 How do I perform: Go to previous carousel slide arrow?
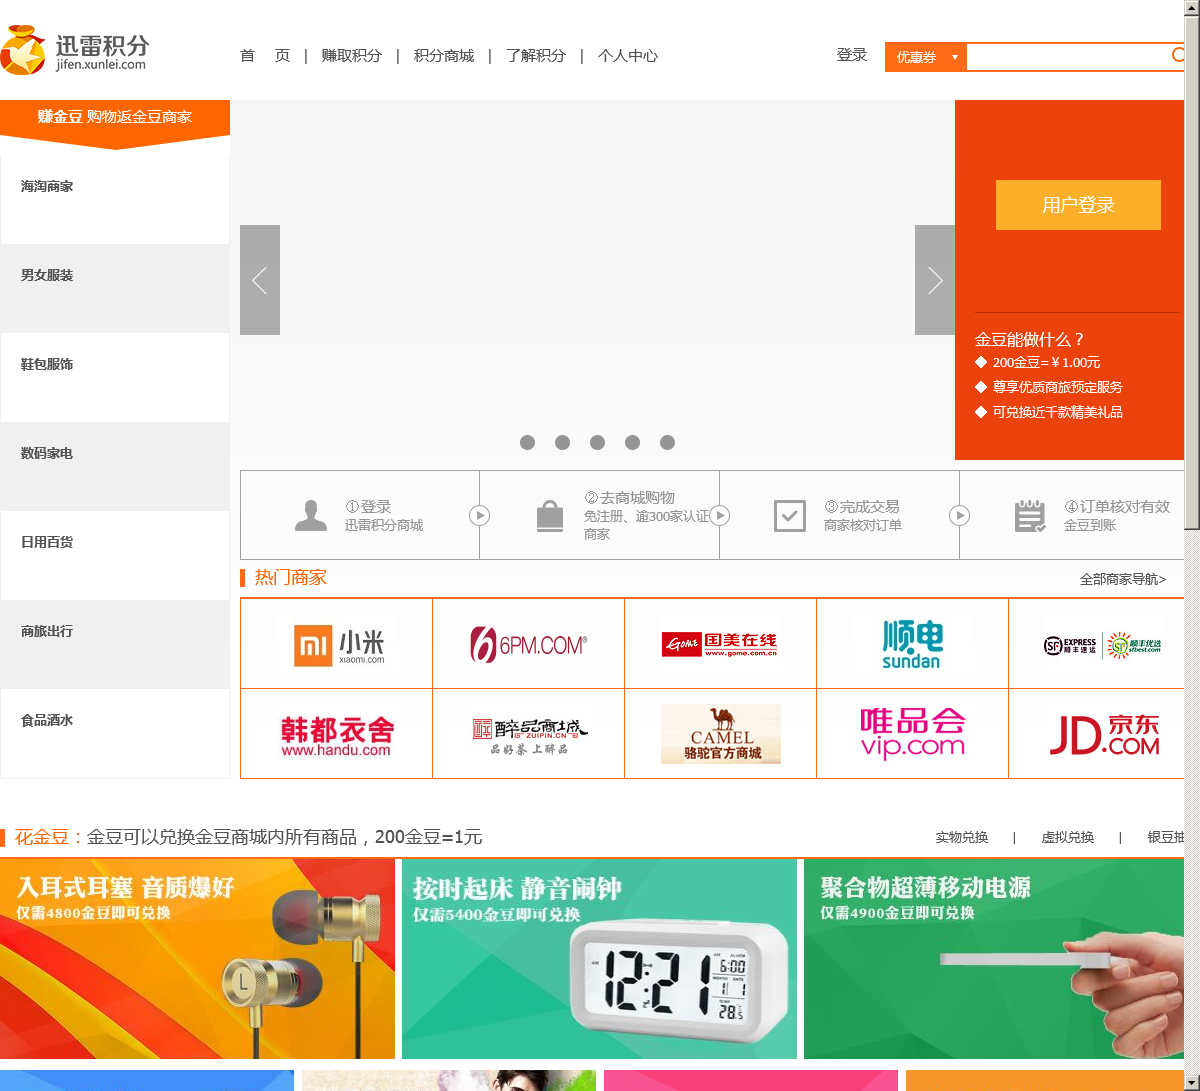tap(260, 280)
